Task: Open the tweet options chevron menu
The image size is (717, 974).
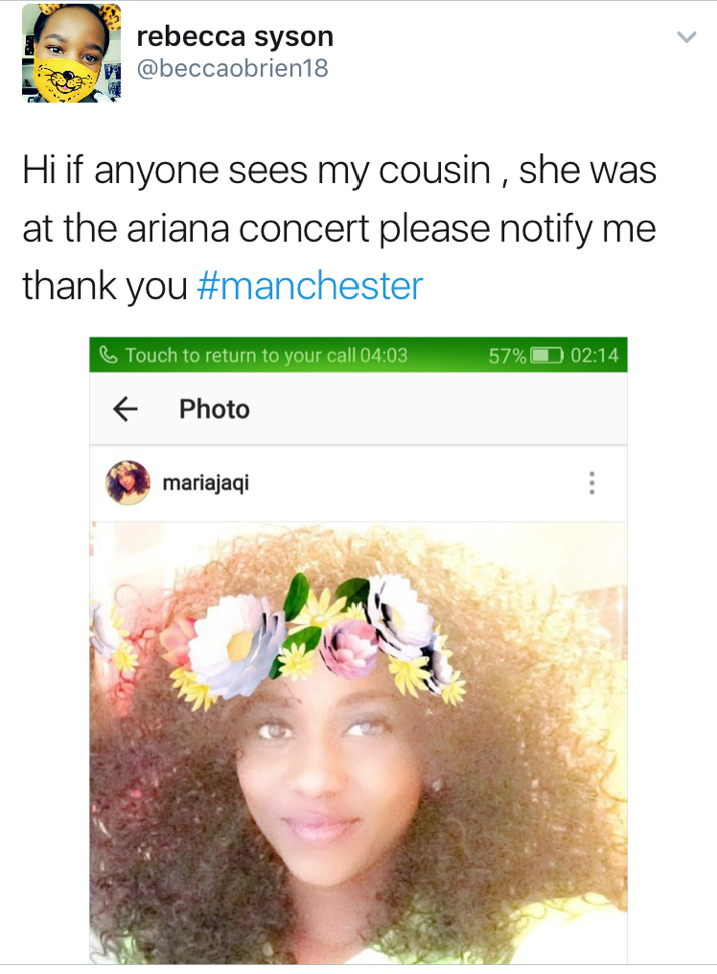Action: pos(686,37)
